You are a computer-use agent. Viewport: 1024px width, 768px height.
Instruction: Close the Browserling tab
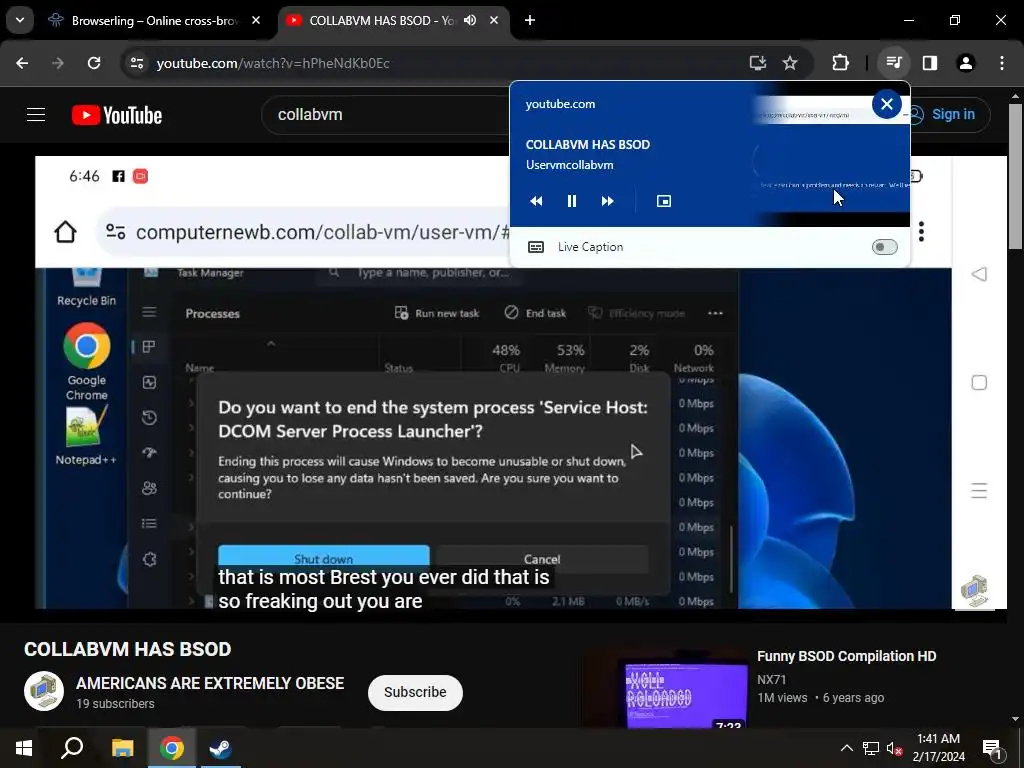click(256, 21)
